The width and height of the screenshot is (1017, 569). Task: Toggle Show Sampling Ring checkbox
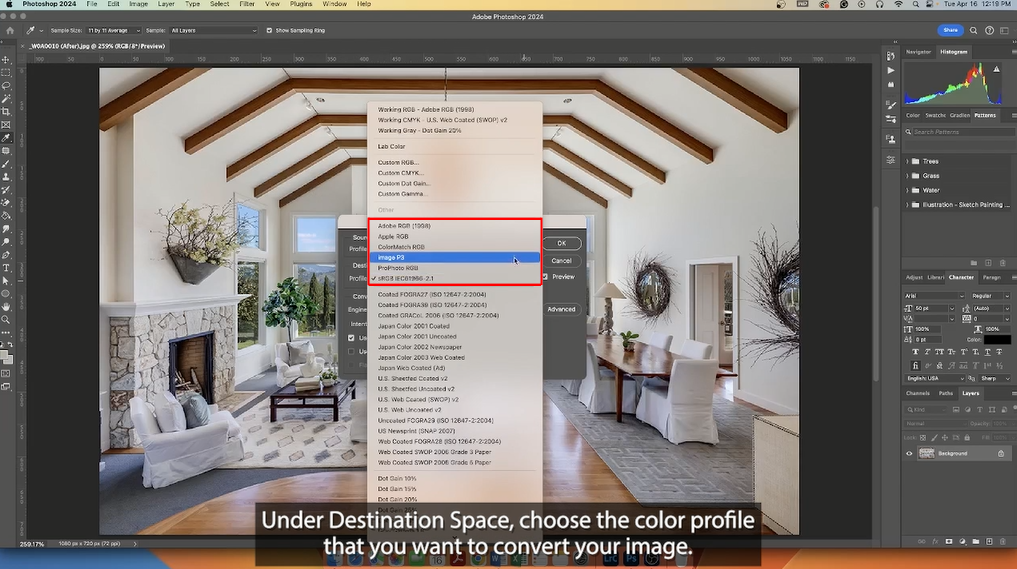tap(269, 30)
